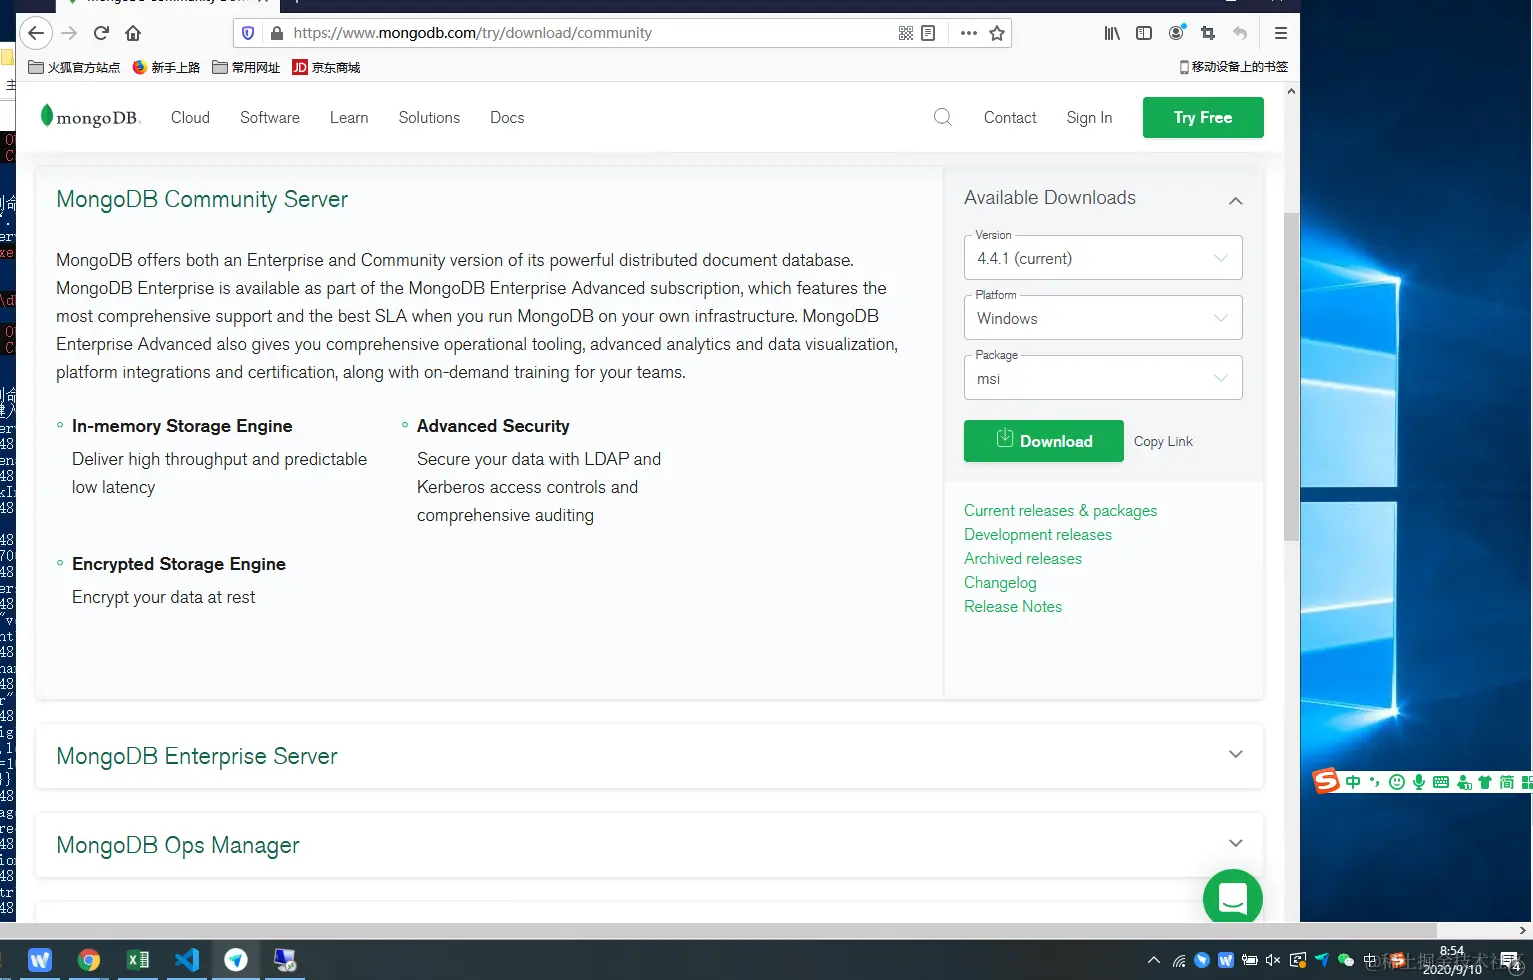Collapse the Available Downloads panel chevron
Screen dimensions: 1533x980
tap(1236, 200)
